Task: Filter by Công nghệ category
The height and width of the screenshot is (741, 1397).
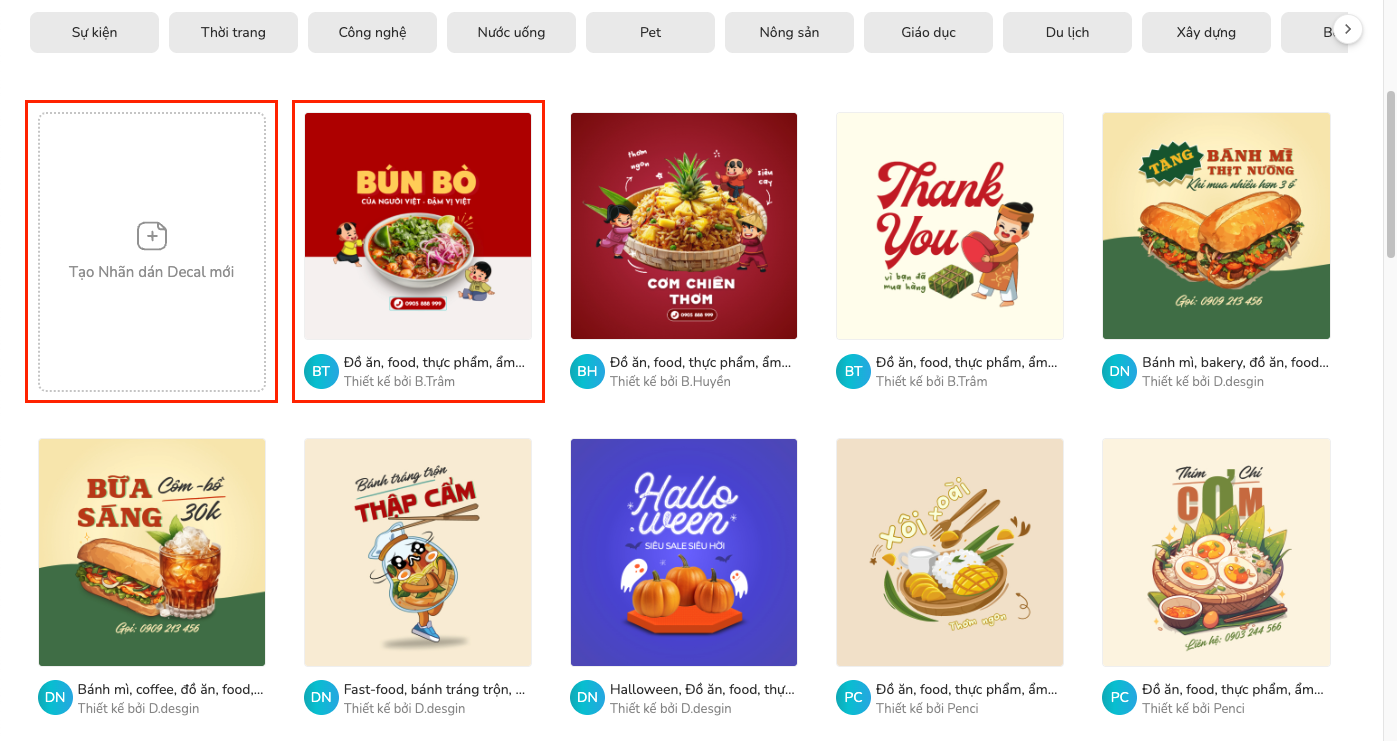Action: pos(372,32)
